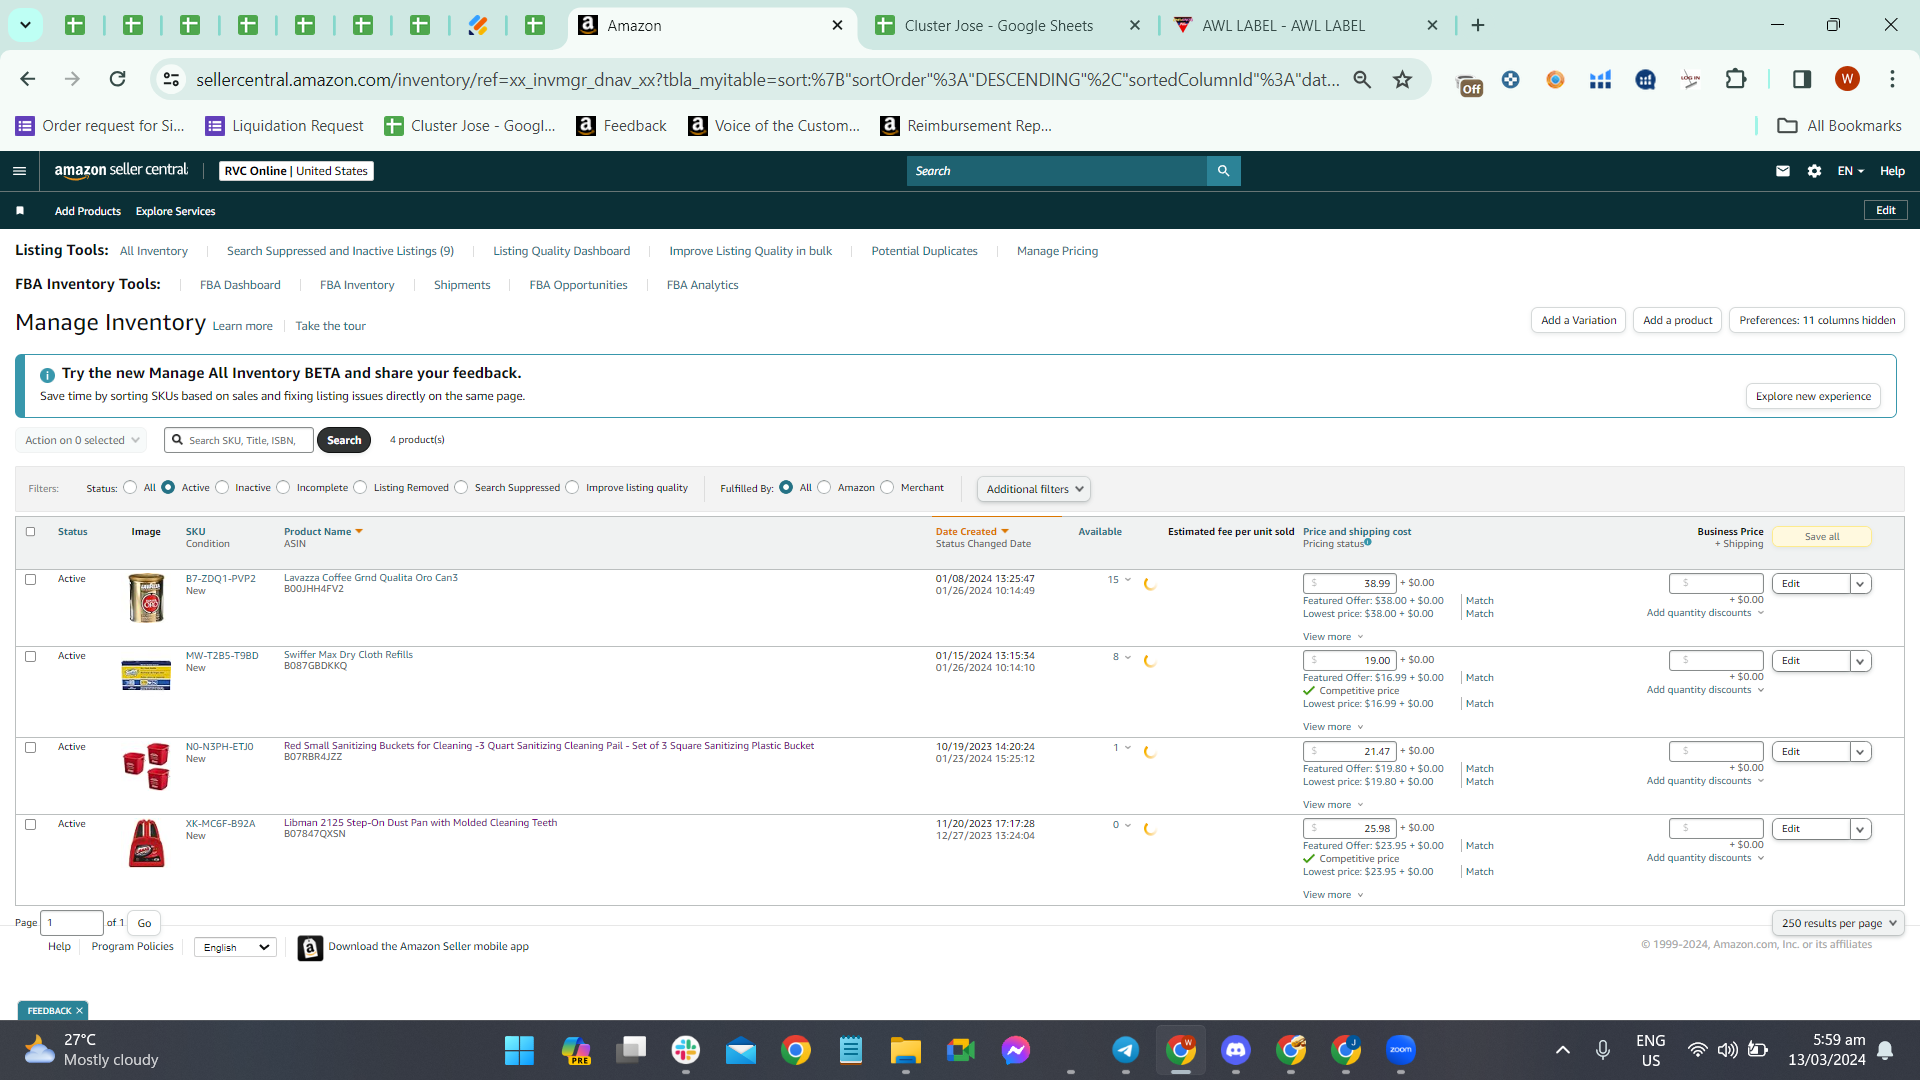Viewport: 1920px width, 1080px height.
Task: Open the browser extensions puzzle icon
Action: tap(1737, 79)
